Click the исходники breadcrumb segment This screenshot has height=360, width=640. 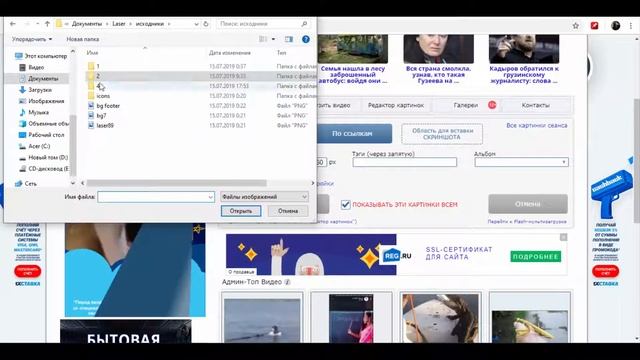150,24
